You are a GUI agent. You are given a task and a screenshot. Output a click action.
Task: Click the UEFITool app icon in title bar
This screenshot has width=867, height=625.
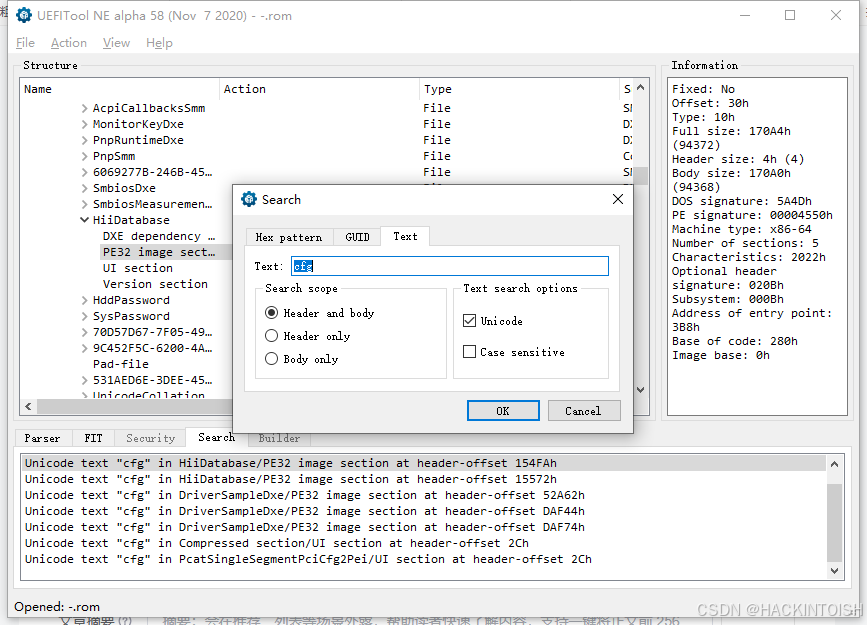coord(24,15)
